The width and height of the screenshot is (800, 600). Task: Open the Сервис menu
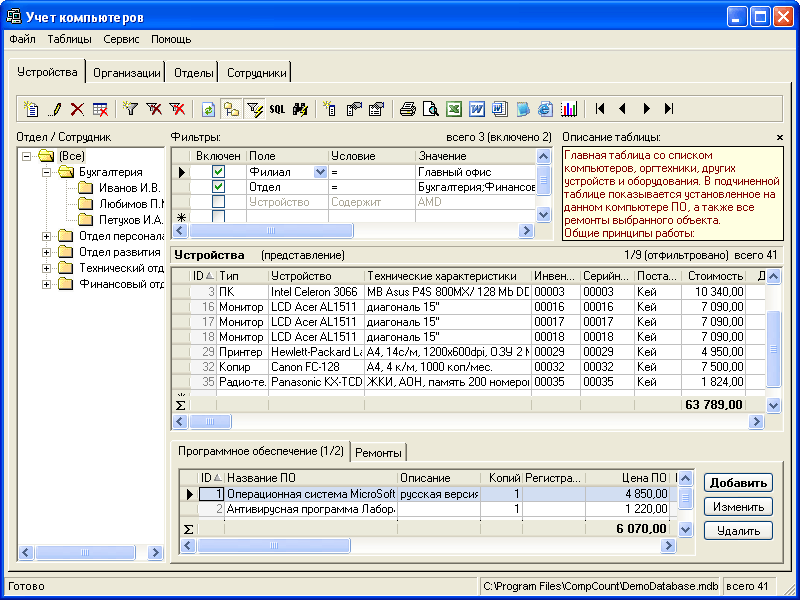pyautogui.click(x=121, y=39)
